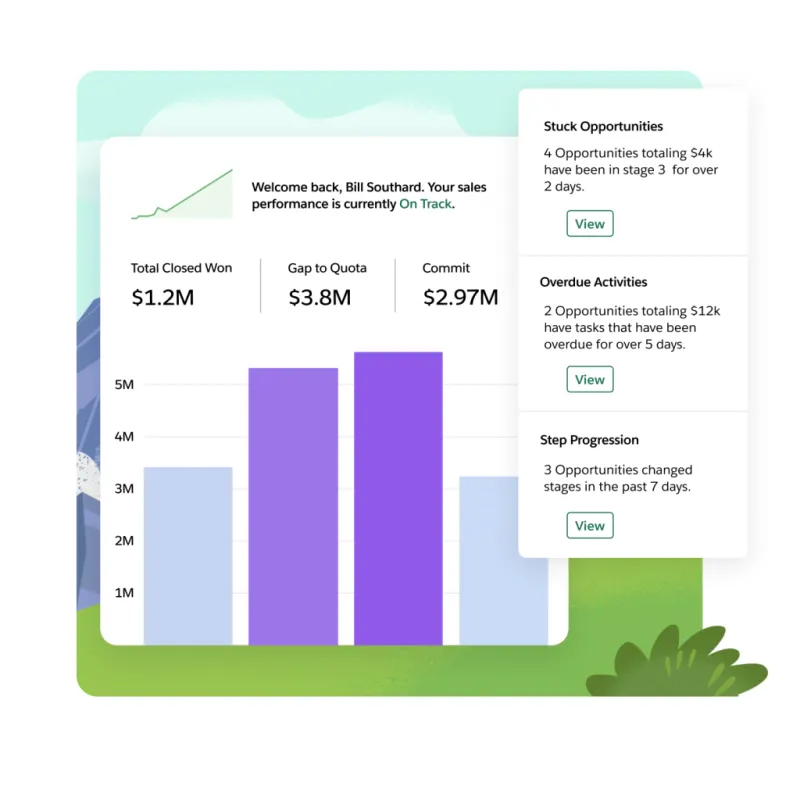
Task: Click View under Step Progression
Action: (590, 526)
